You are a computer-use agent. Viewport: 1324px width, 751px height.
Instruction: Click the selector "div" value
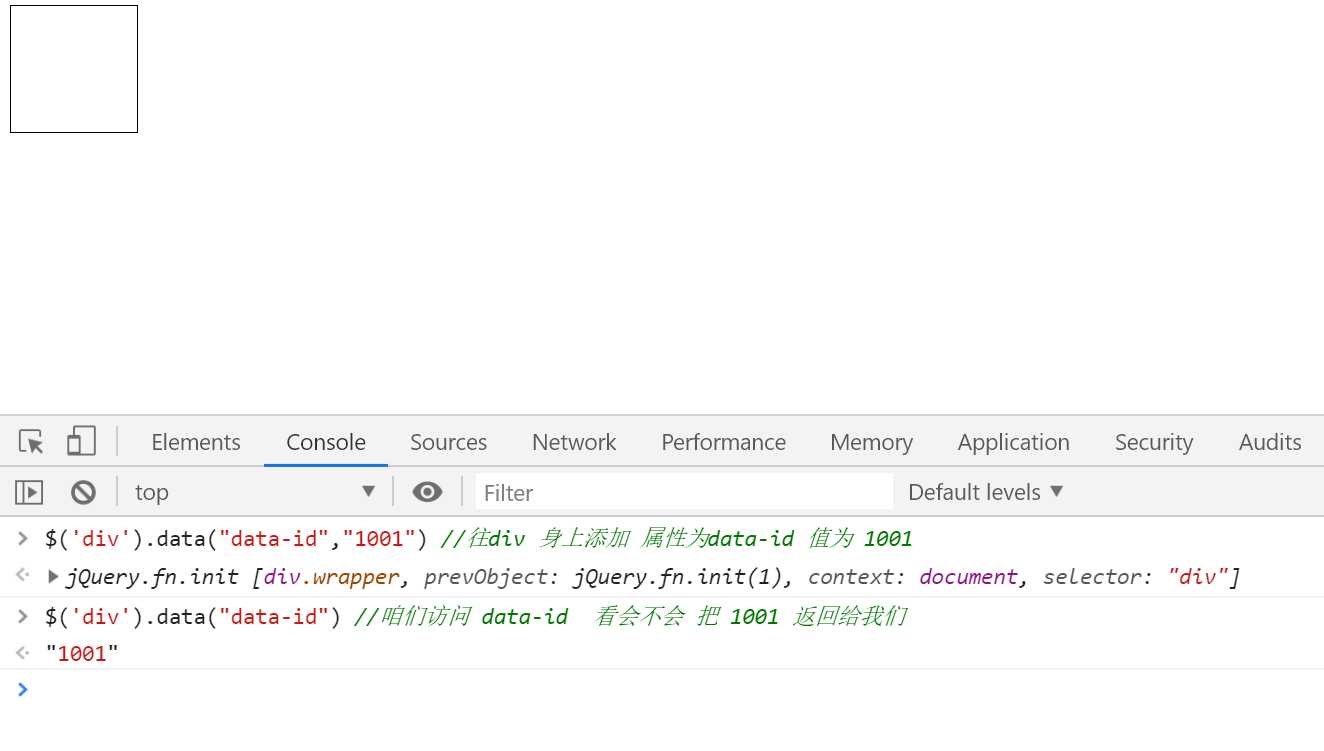tap(1199, 577)
